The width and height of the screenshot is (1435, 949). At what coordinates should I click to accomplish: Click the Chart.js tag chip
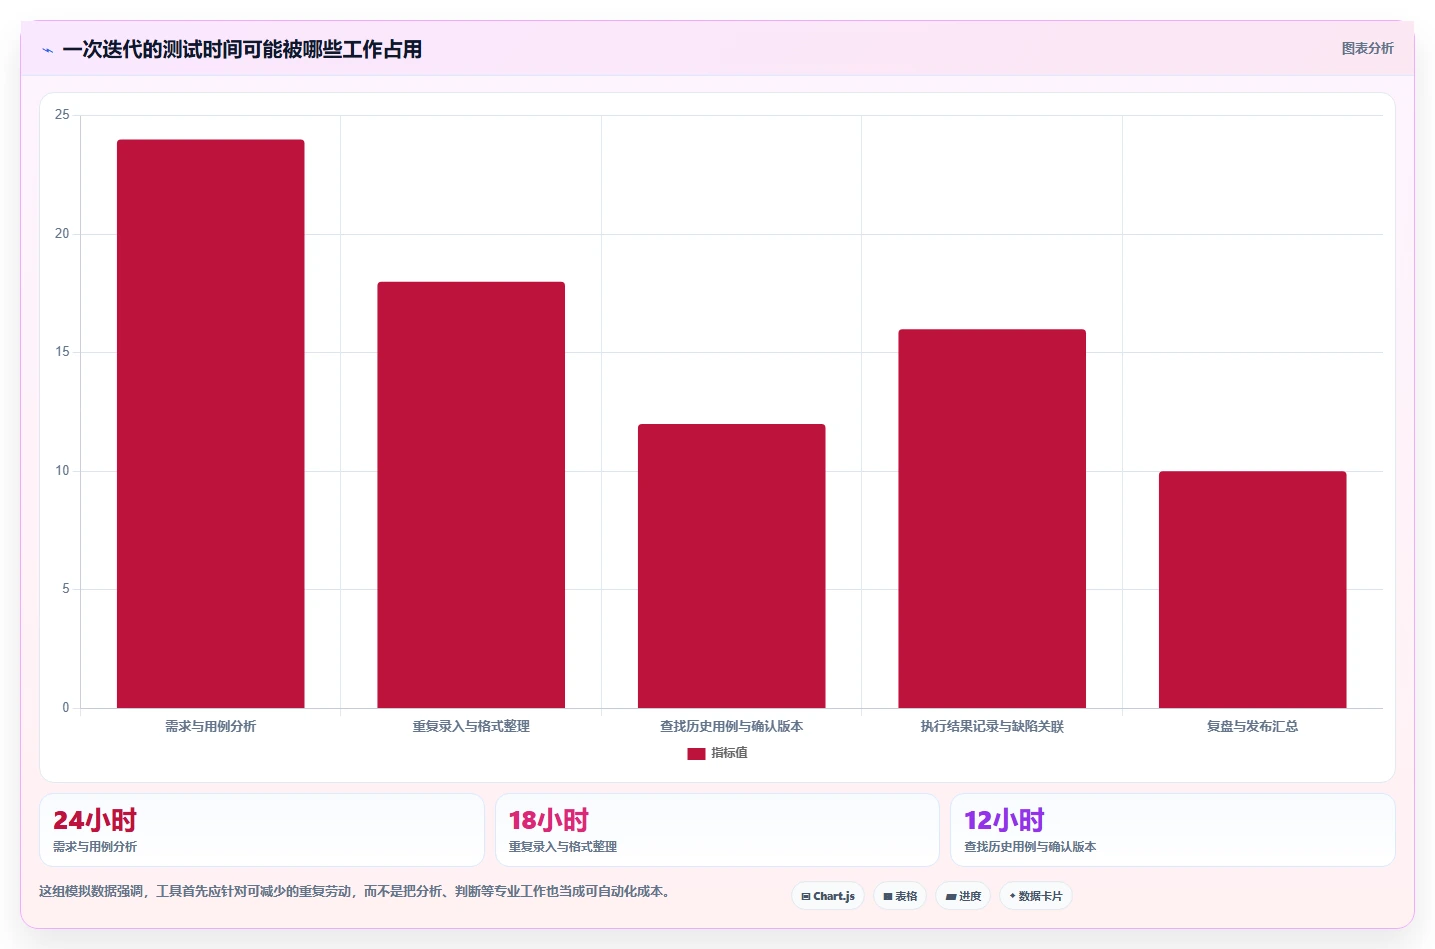(828, 896)
